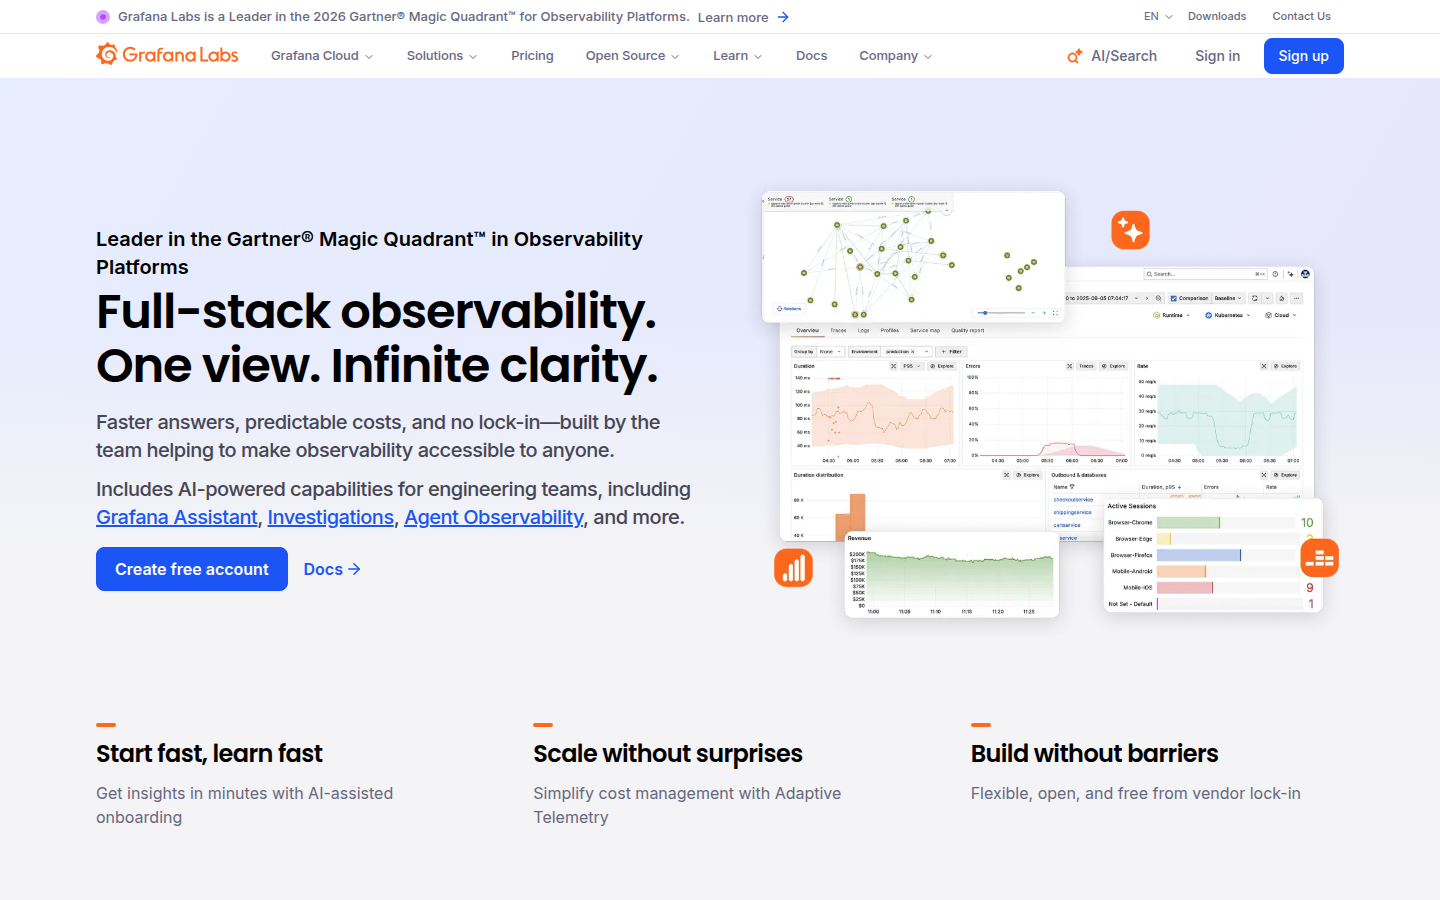Click the Docs arrow link below the headline
Viewport: 1440px width, 900px height.
pos(332,569)
